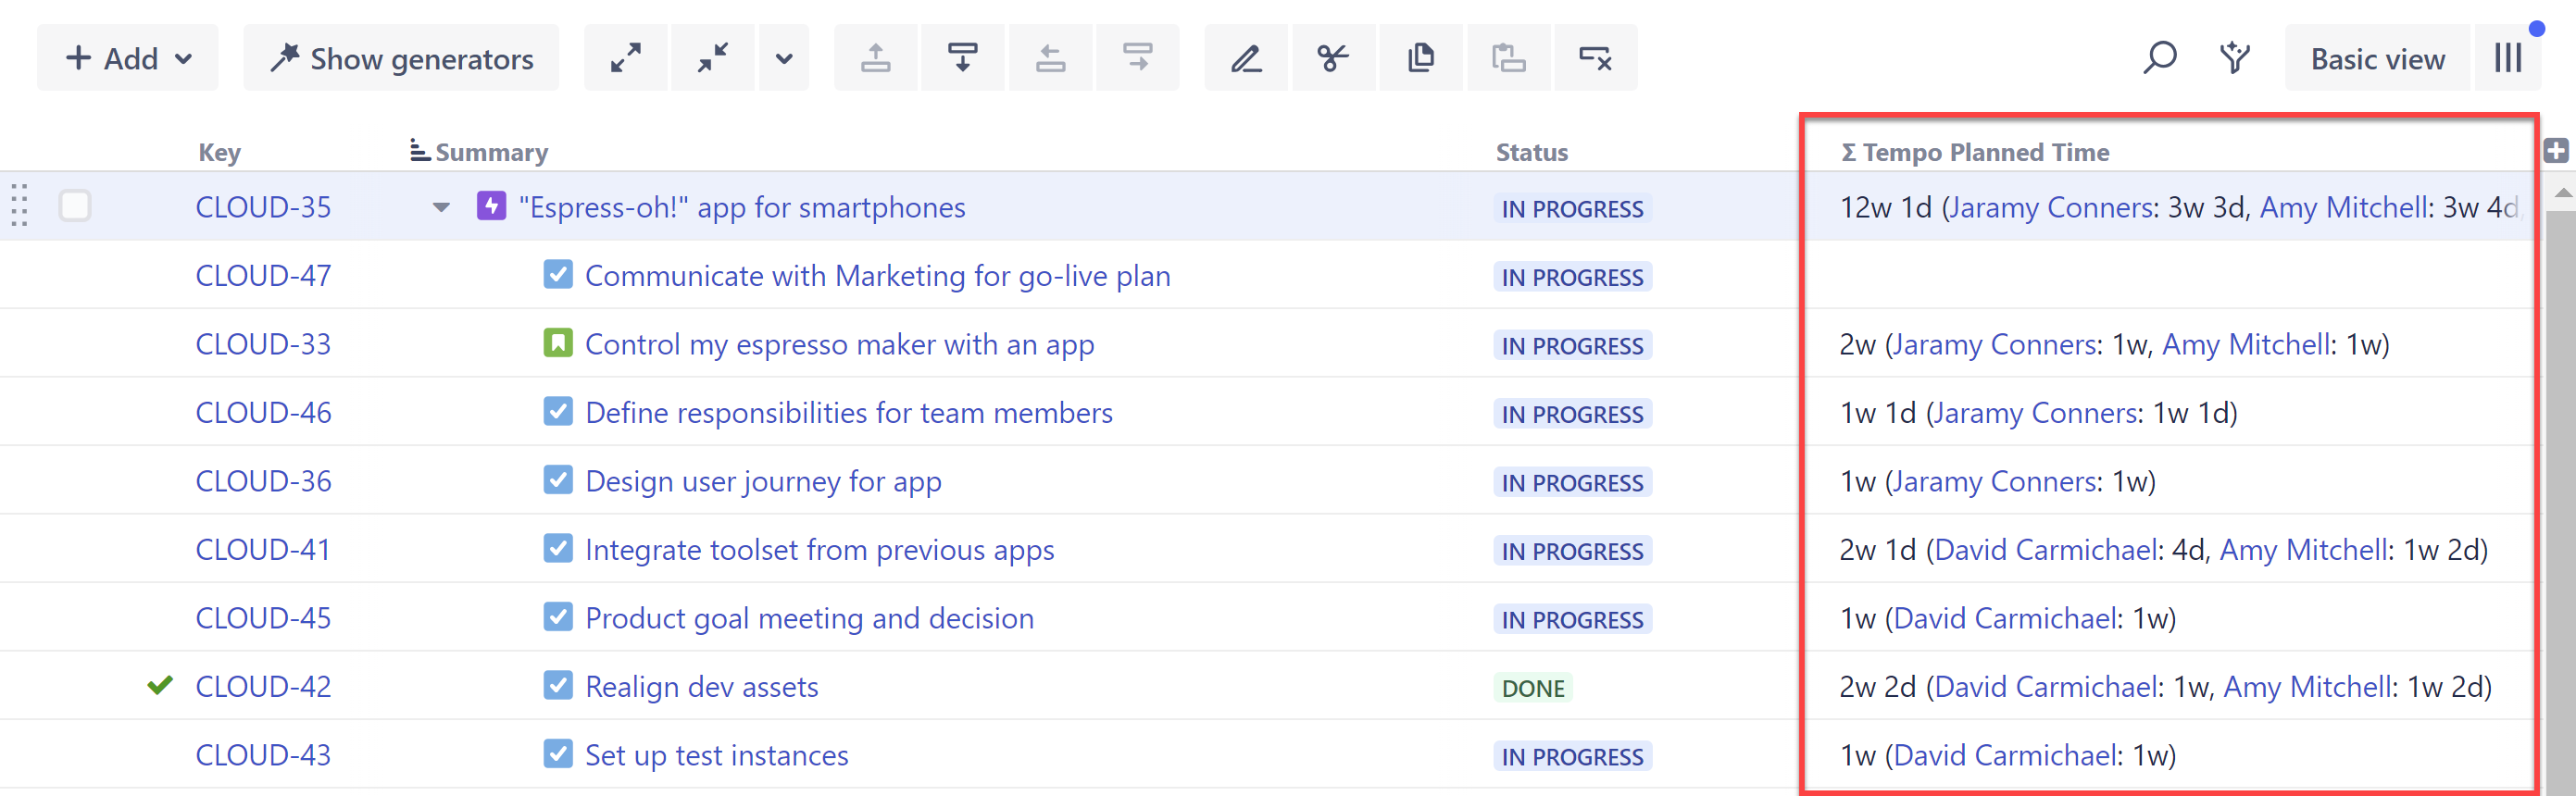
Task: Click the expand all rows icon
Action: 626,58
